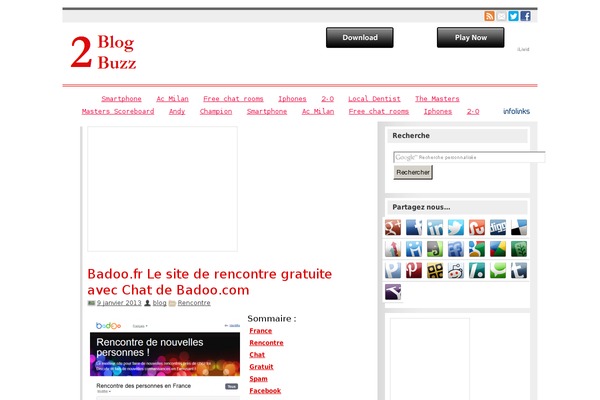Open Rencontre category link beside folder icon
This screenshot has height=400, width=600.
(x=194, y=303)
